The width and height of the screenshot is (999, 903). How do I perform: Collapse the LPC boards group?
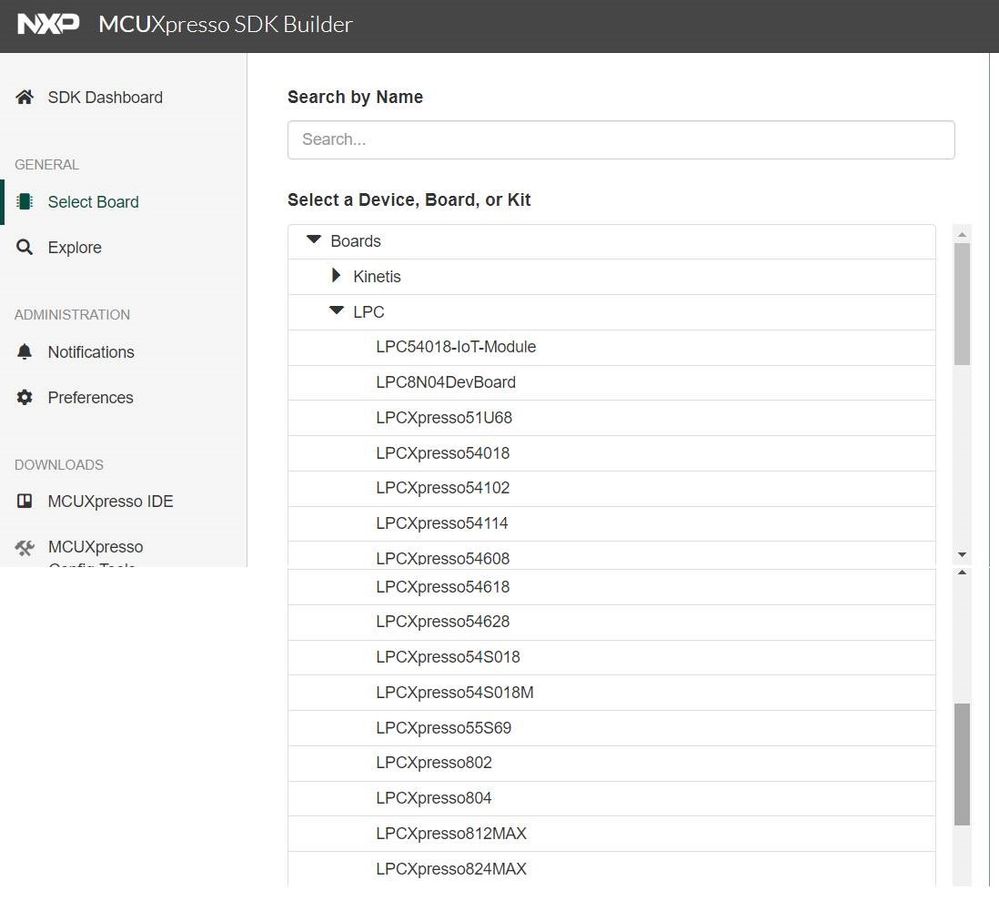336,311
